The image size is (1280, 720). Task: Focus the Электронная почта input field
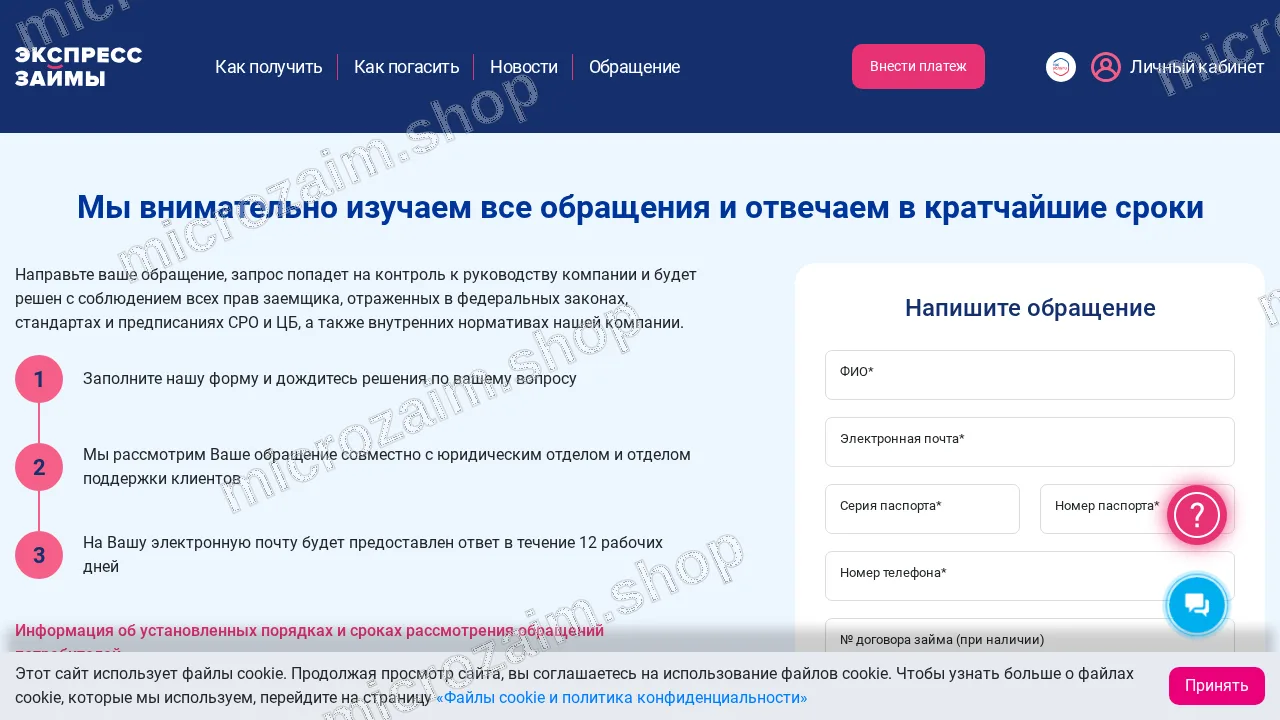pos(1030,442)
